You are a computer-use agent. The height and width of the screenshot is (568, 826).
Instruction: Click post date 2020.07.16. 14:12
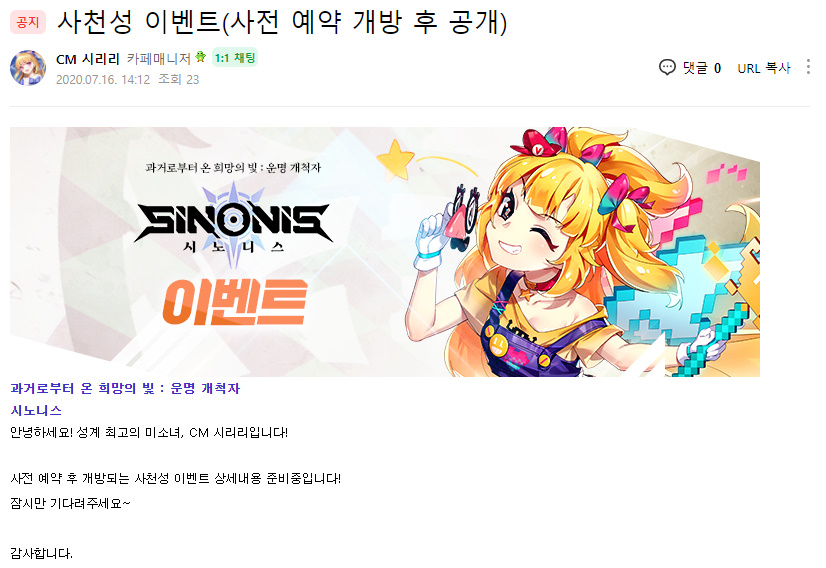(x=103, y=80)
